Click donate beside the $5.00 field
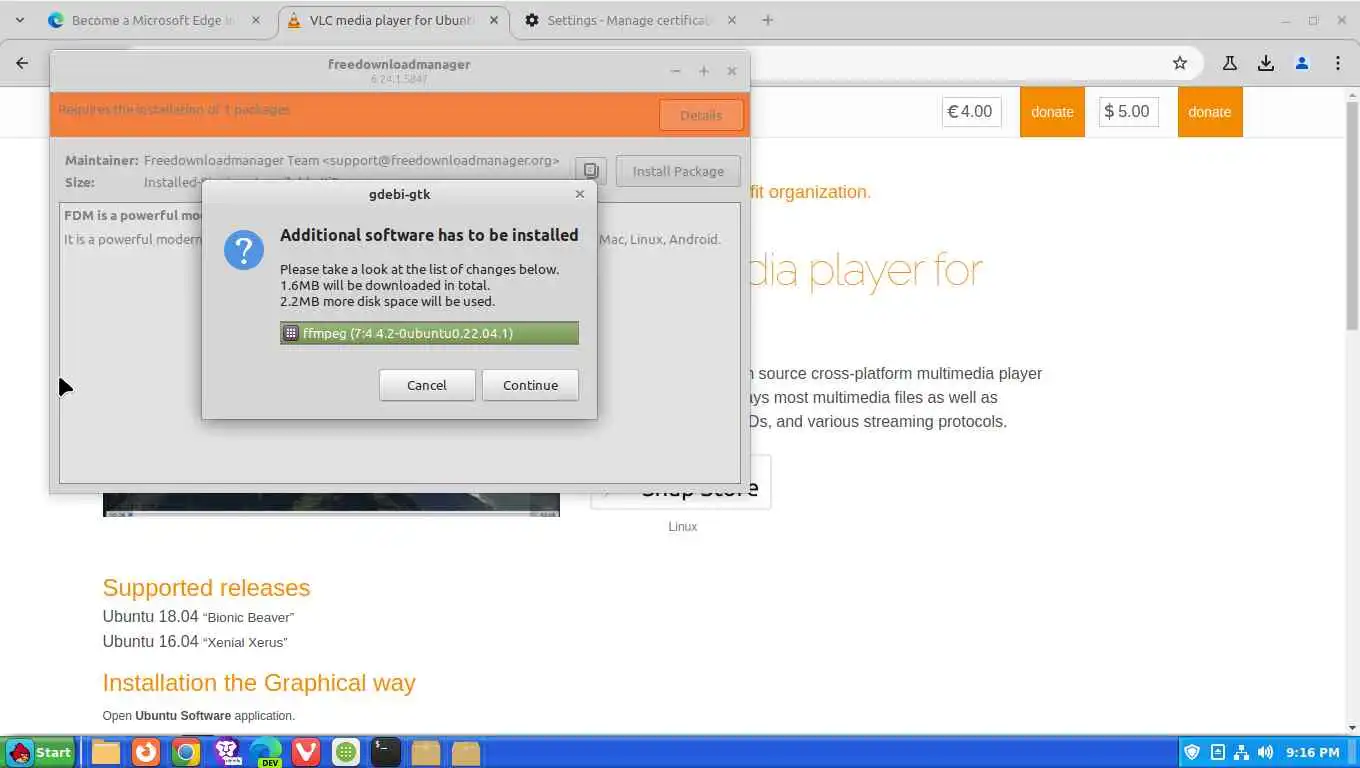1360x768 pixels. tap(1209, 112)
